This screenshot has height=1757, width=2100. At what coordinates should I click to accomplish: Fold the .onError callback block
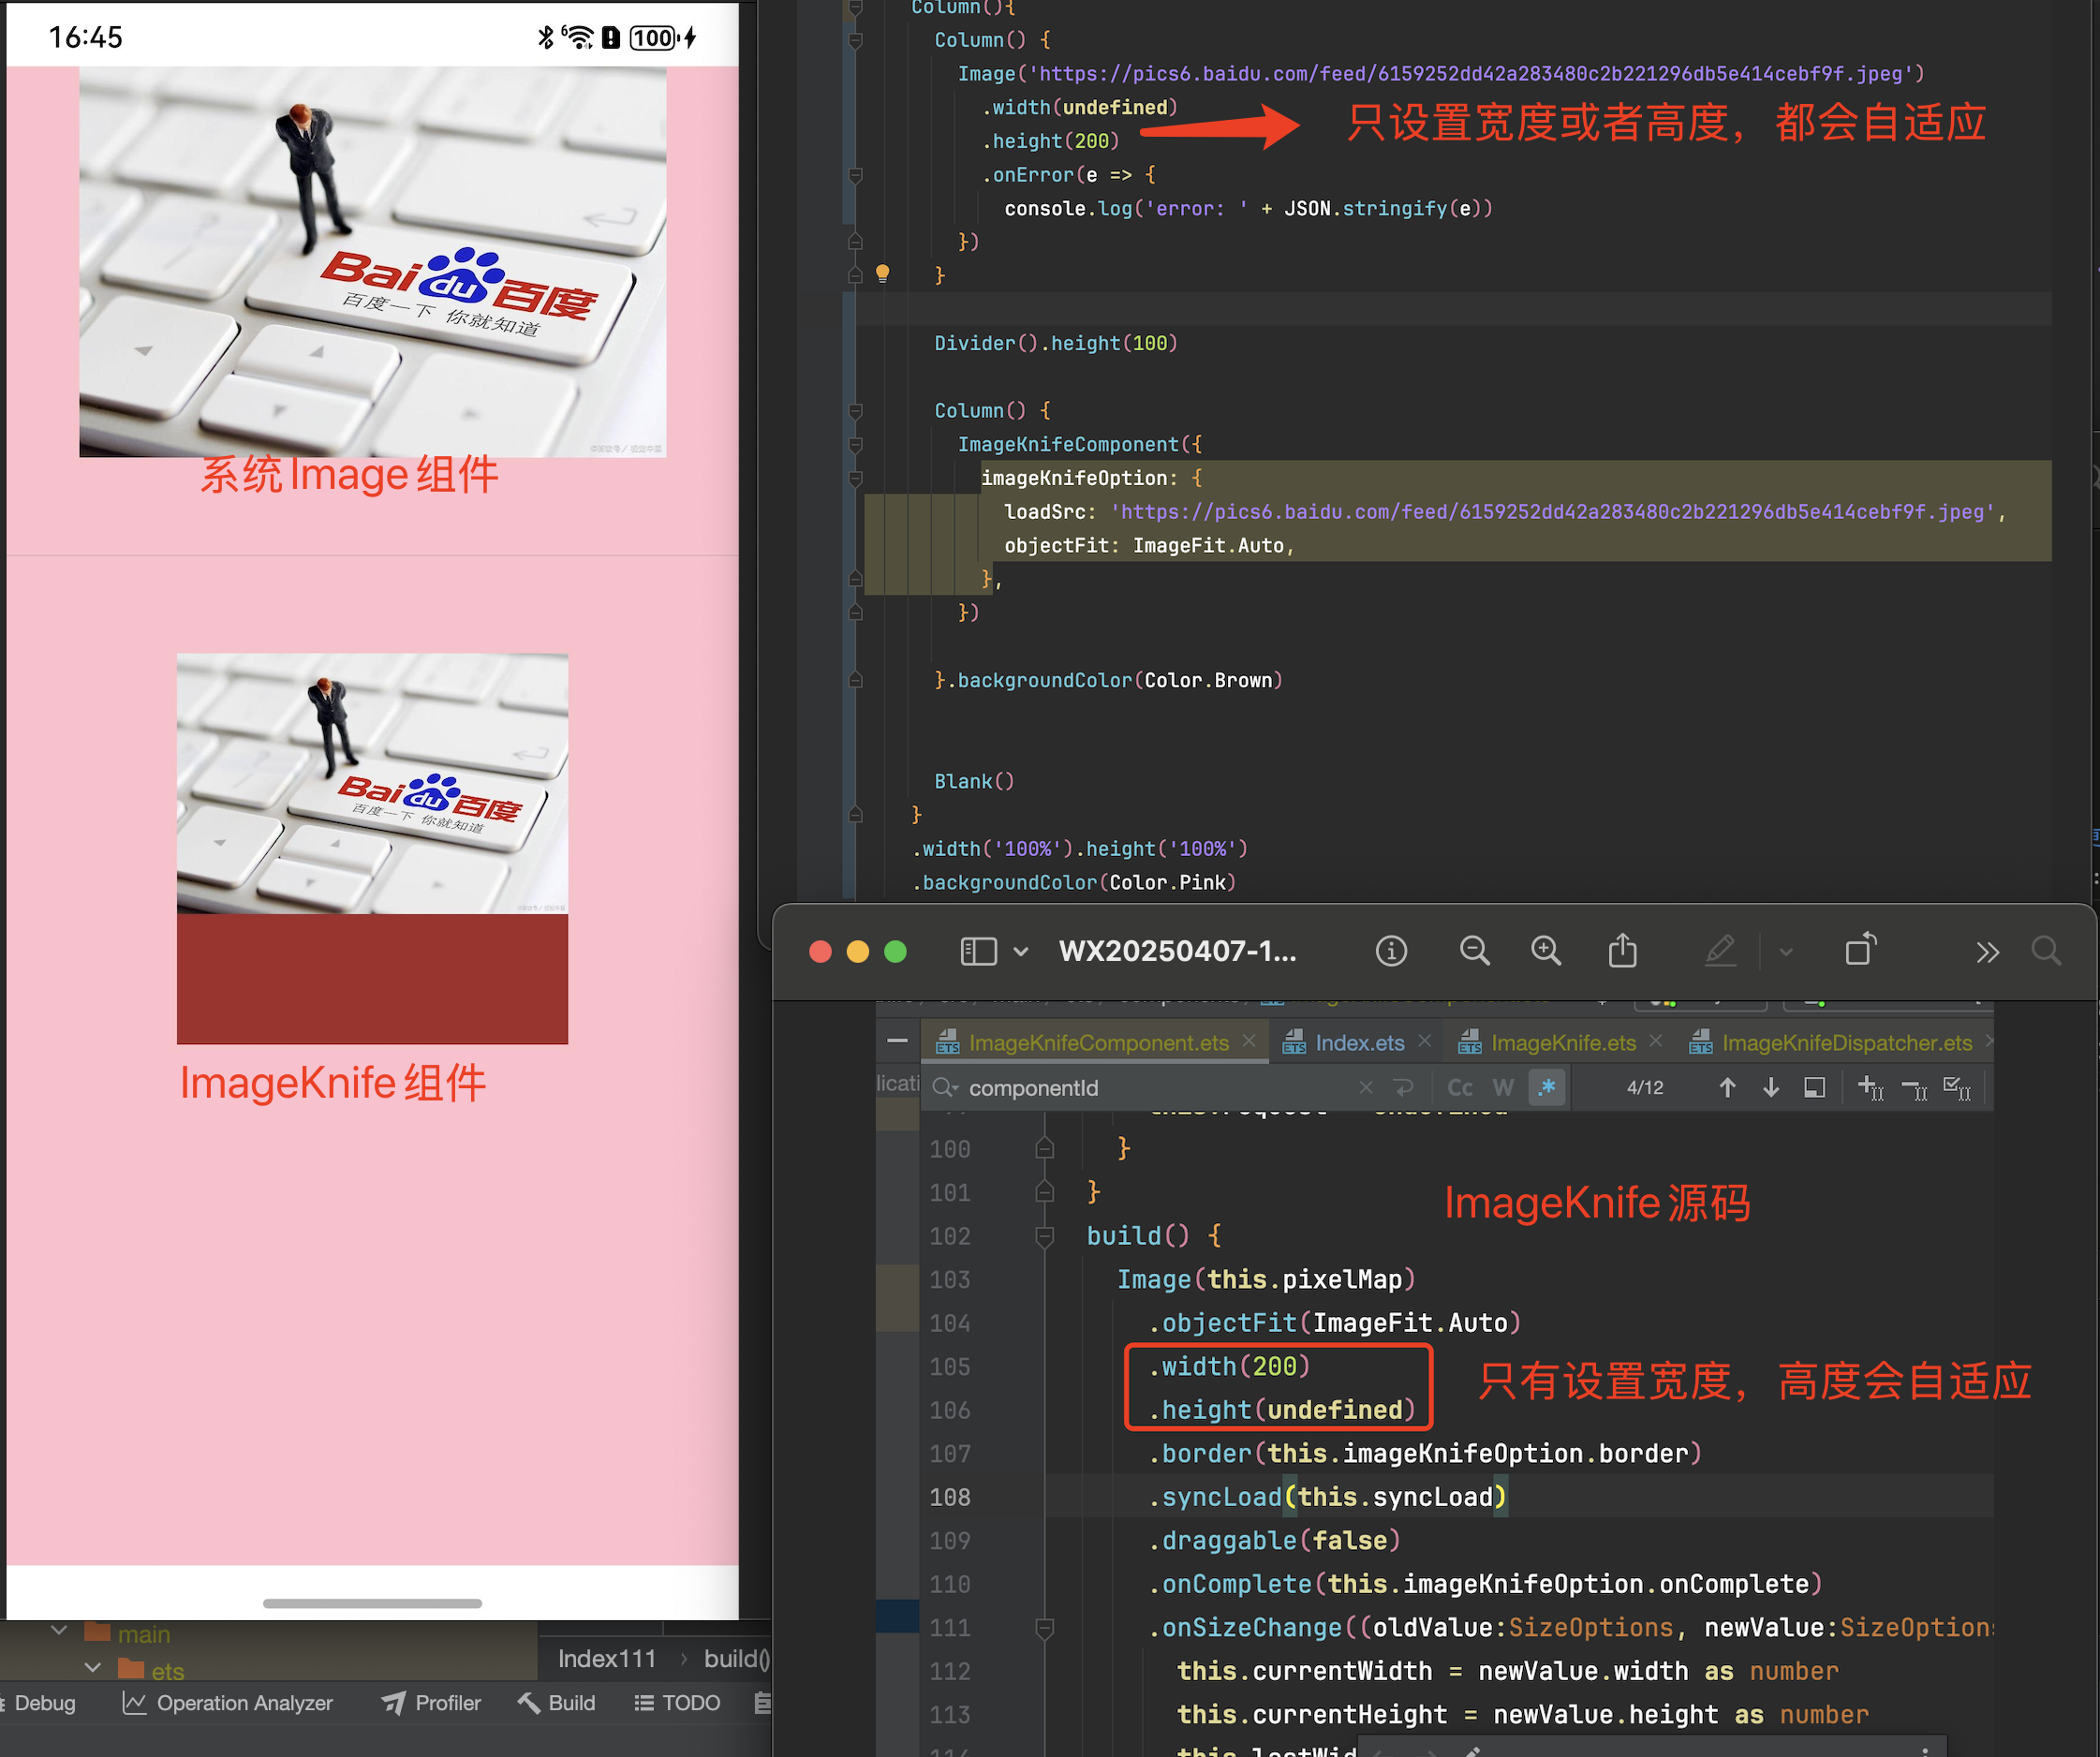[x=855, y=176]
